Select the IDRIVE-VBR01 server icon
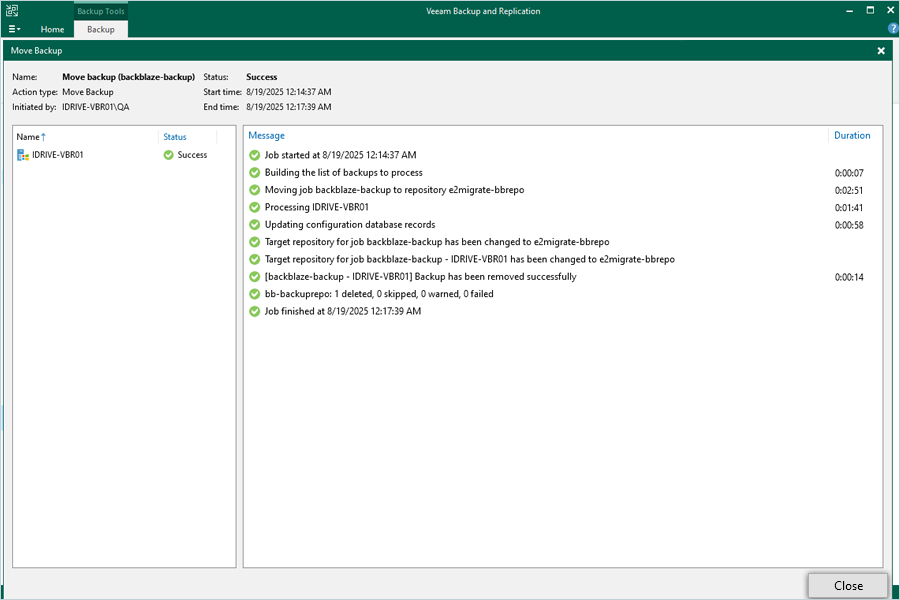Screen dimensions: 900x600 [23, 155]
